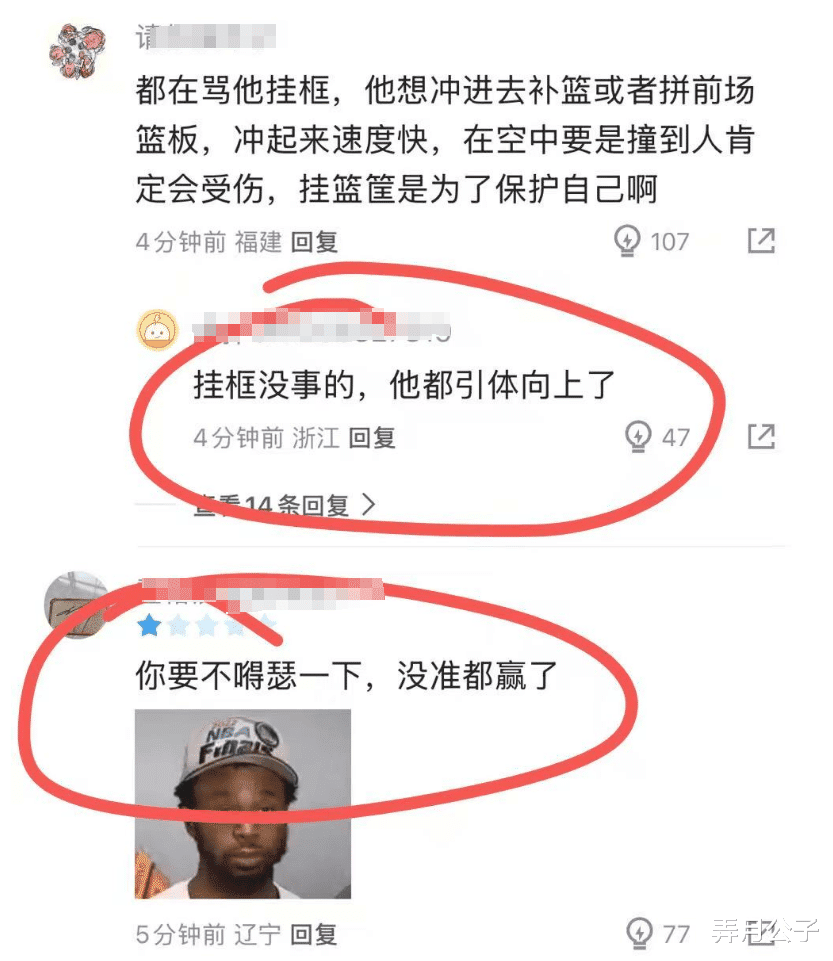Click the chevron next to 14条回复
The height and width of the screenshot is (961, 833).
(x=368, y=504)
